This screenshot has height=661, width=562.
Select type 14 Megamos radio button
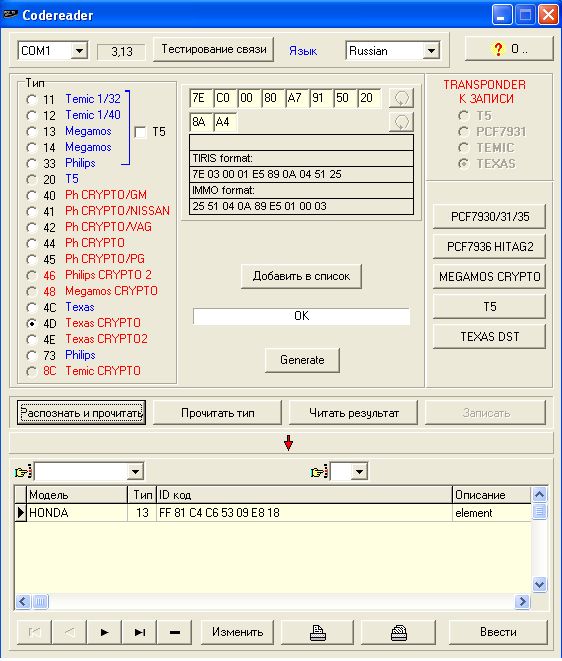[x=31, y=148]
